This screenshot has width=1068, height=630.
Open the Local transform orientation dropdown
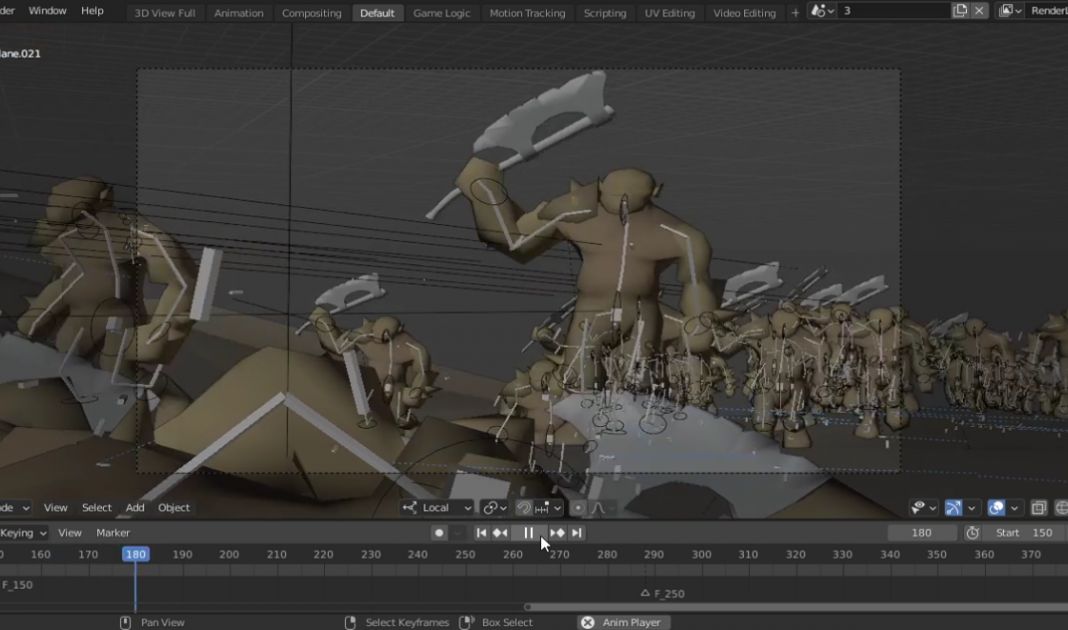tap(438, 508)
